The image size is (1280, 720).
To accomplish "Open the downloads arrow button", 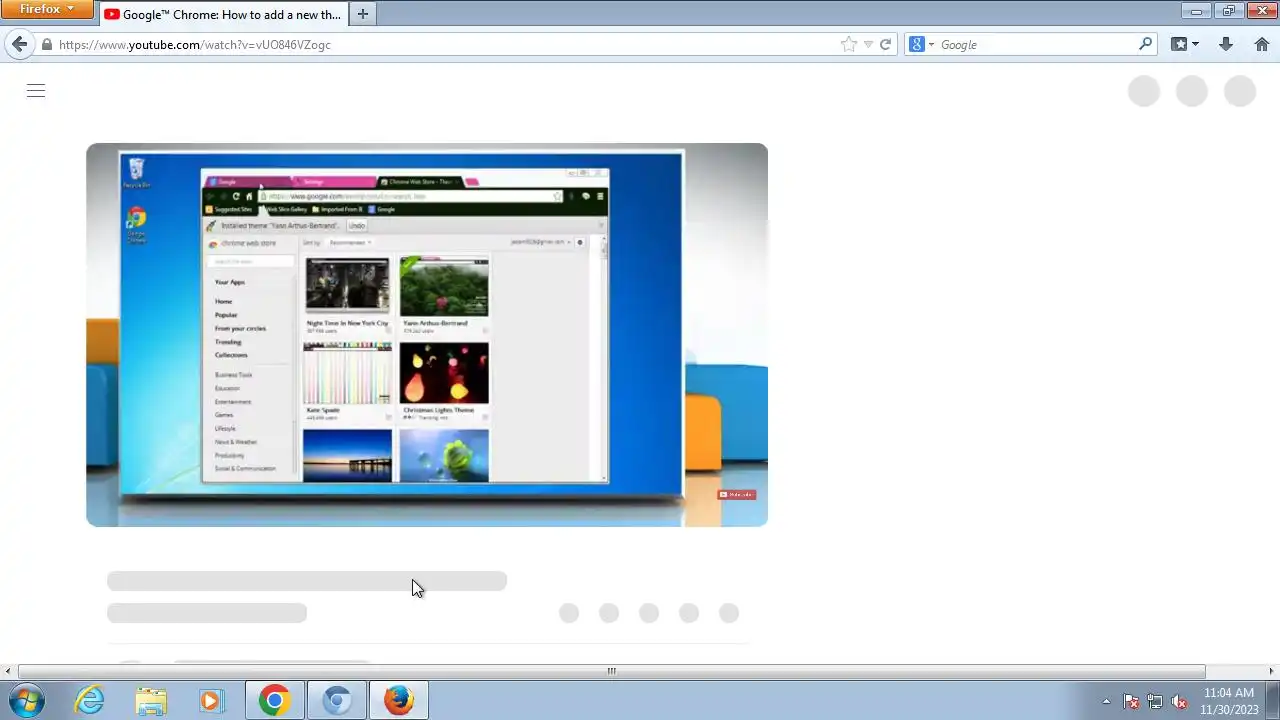I will [1226, 44].
